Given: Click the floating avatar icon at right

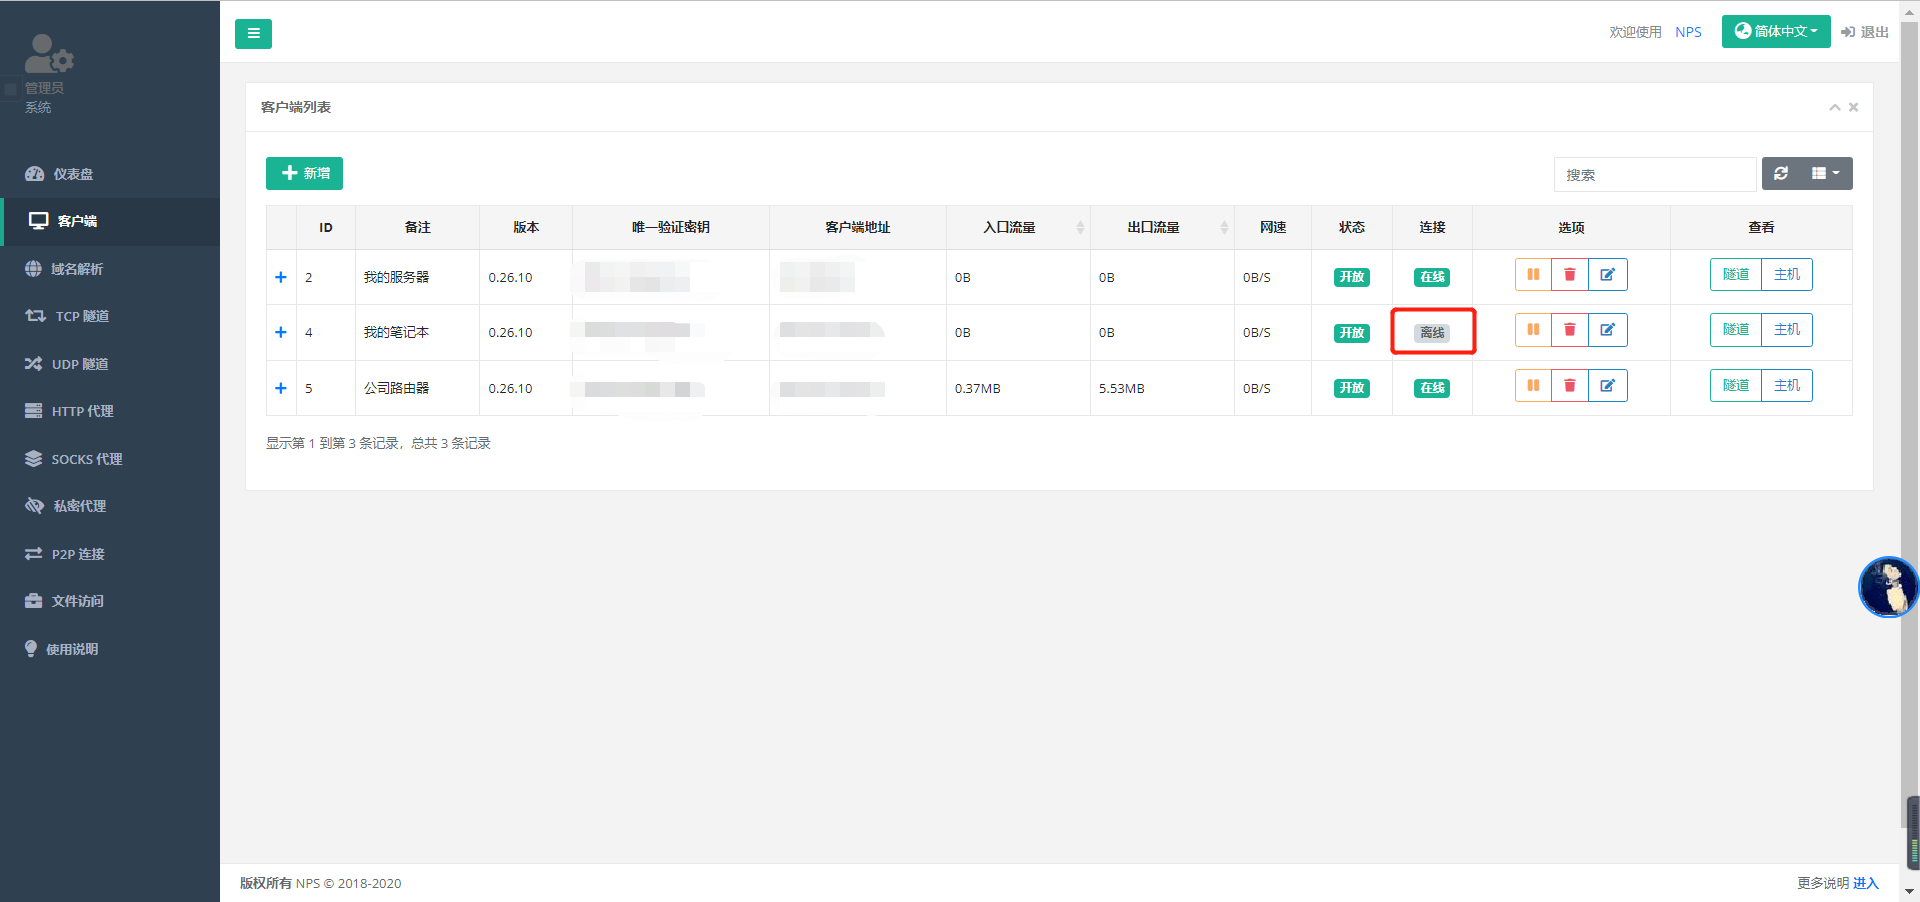Looking at the screenshot, I should 1887,587.
